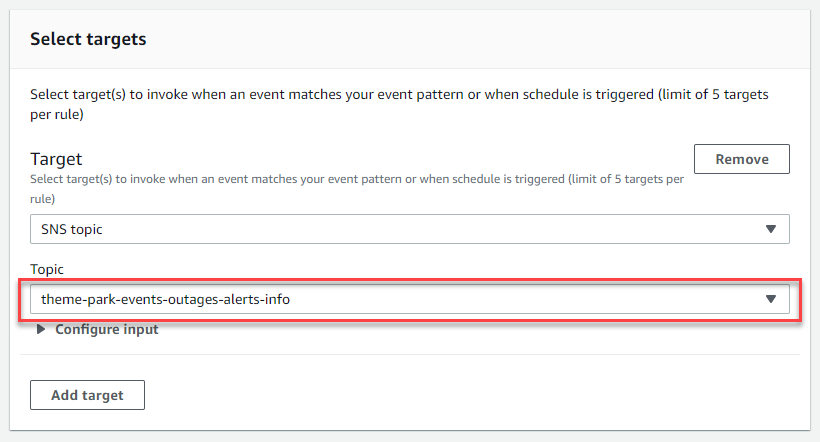Click the small gray helper text under Target

(x=357, y=189)
